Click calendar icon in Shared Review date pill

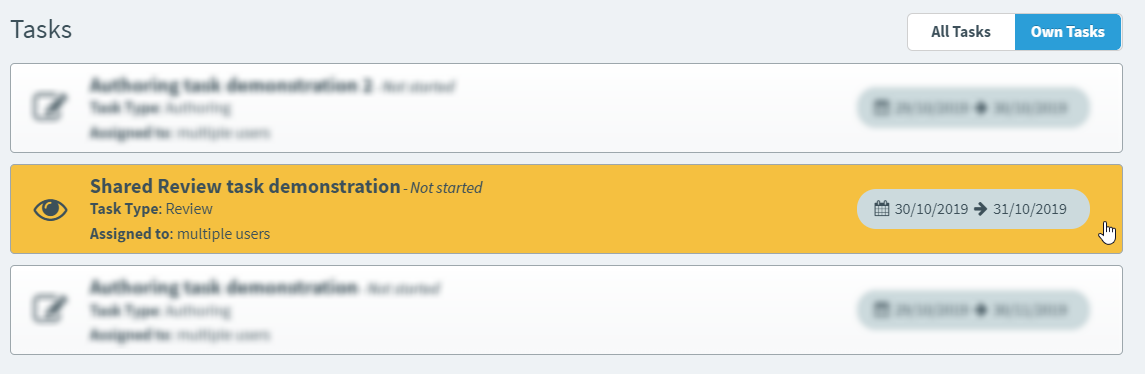881,209
